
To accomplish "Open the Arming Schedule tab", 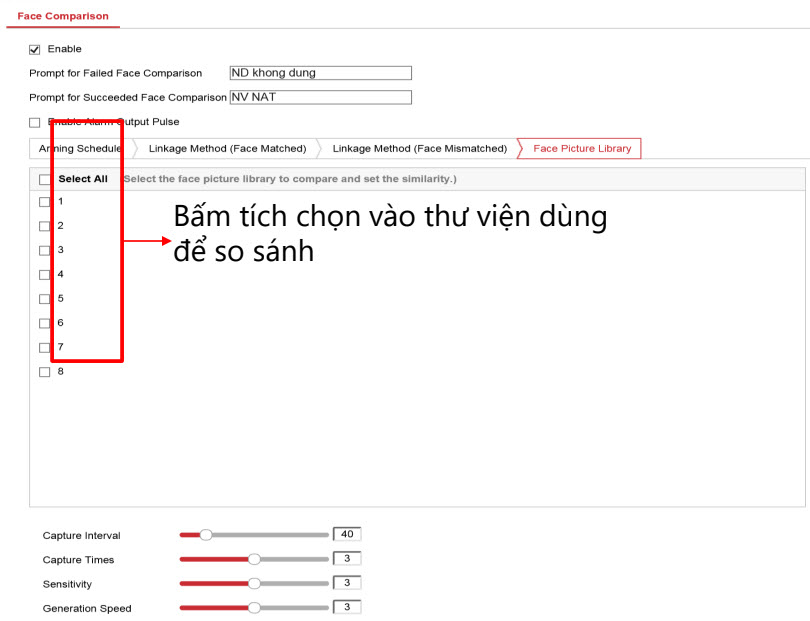I will pyautogui.click(x=78, y=148).
